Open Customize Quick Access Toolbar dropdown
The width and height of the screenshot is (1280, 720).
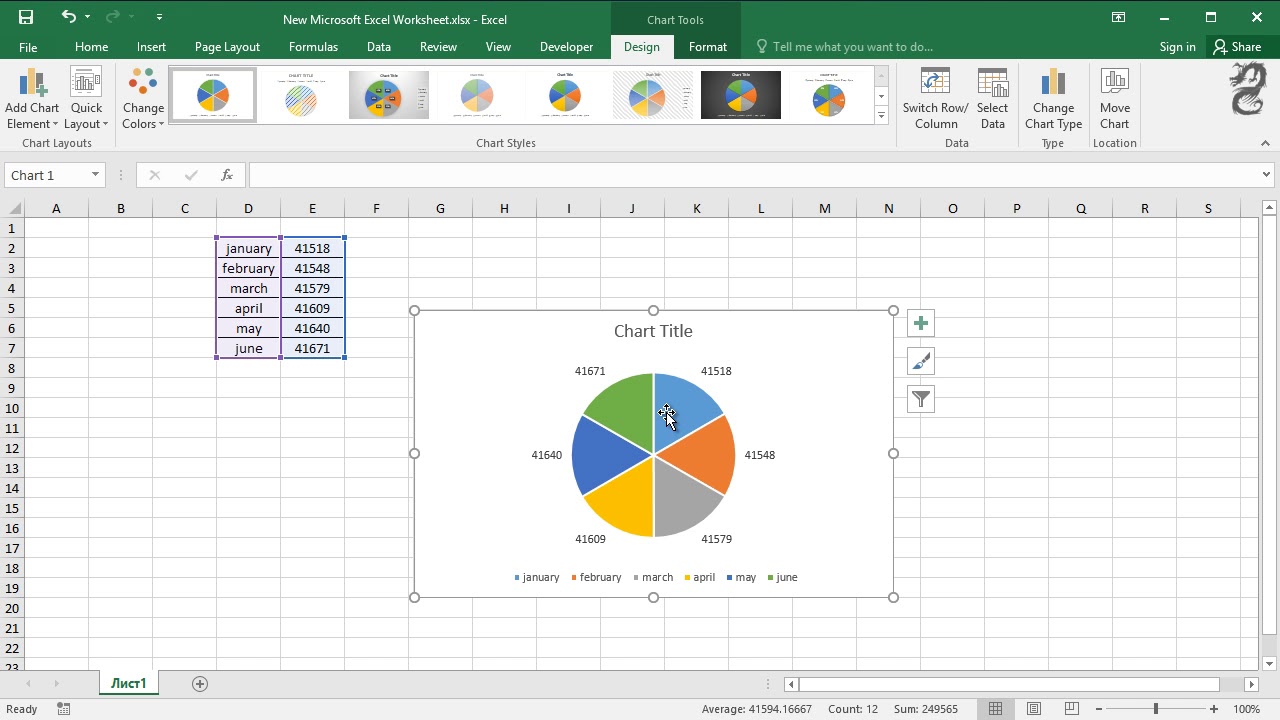[x=160, y=17]
